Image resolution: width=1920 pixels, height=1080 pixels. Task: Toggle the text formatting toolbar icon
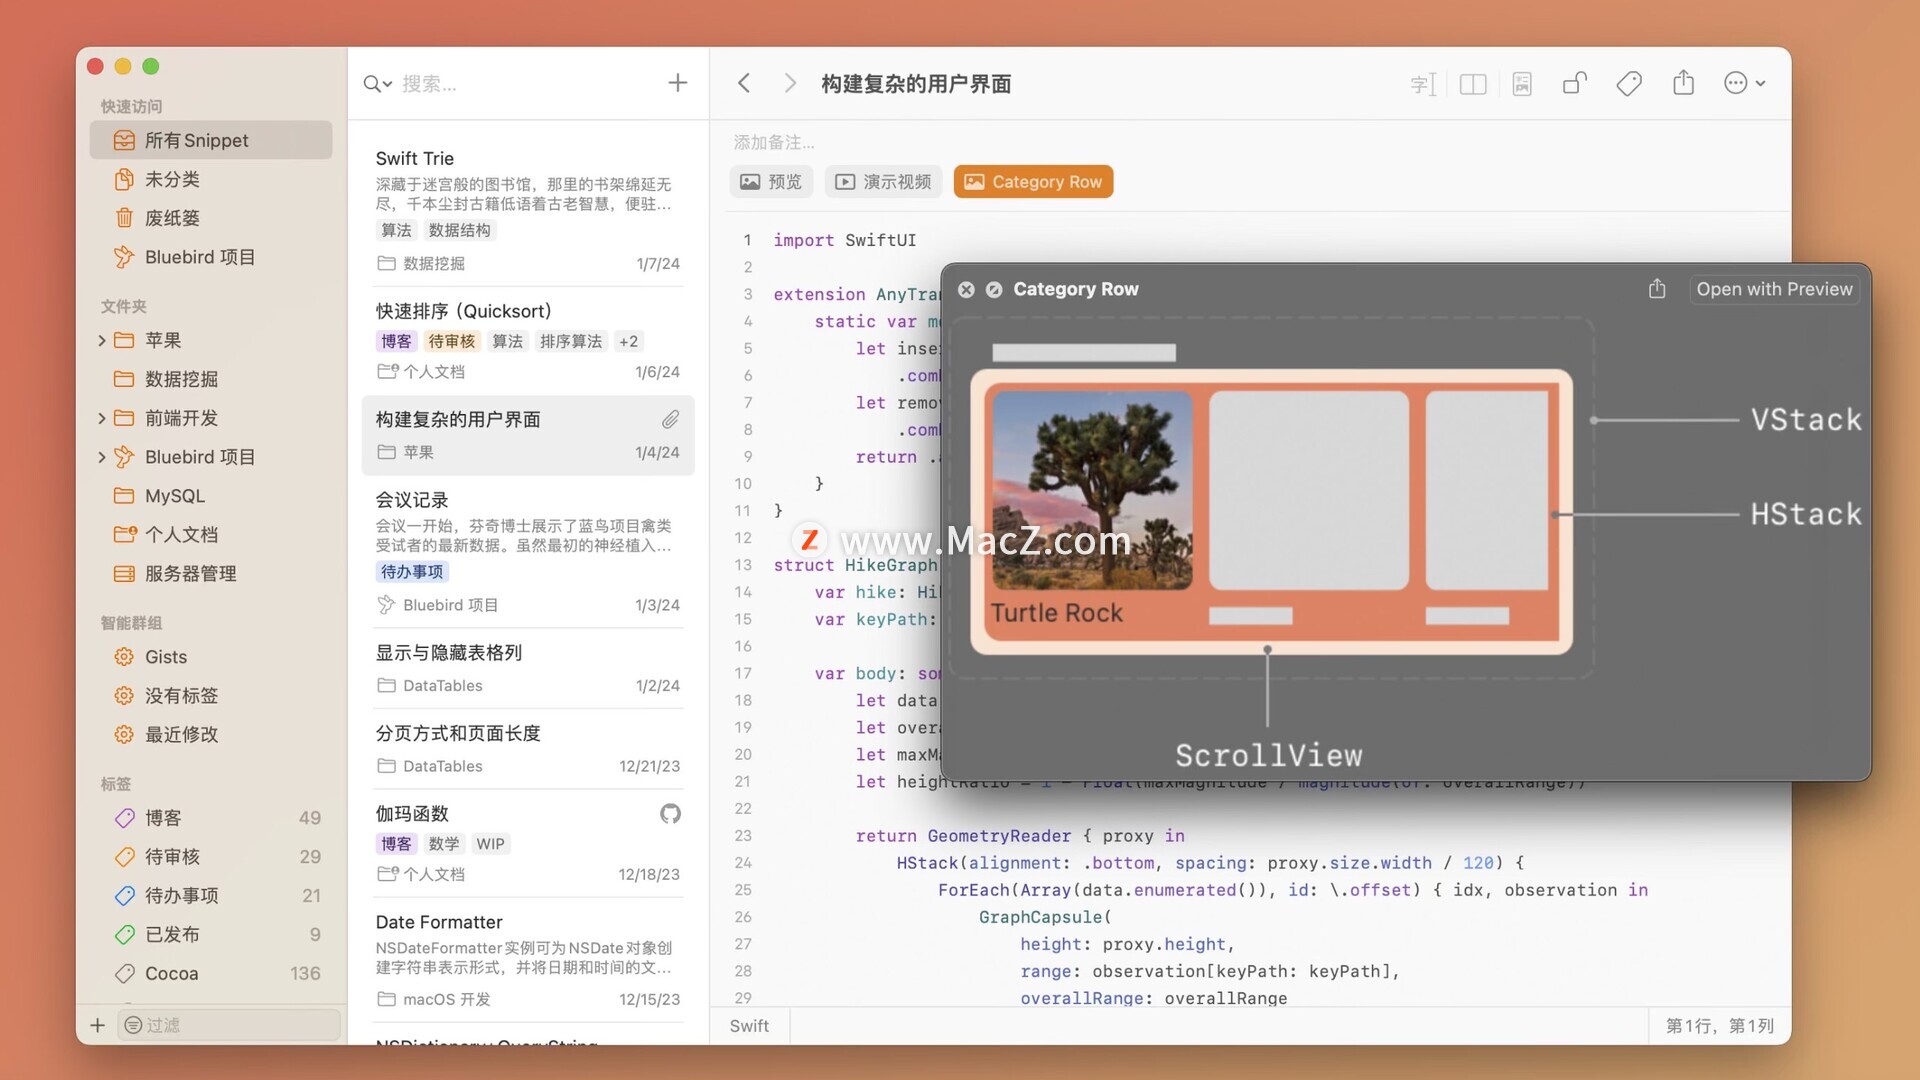(x=1423, y=84)
